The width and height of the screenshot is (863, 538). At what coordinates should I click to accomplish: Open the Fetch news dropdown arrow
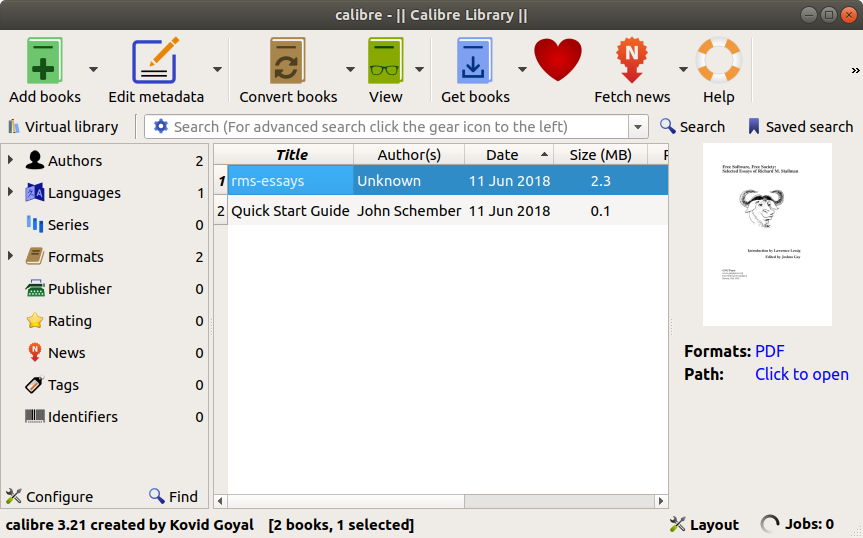pos(683,69)
